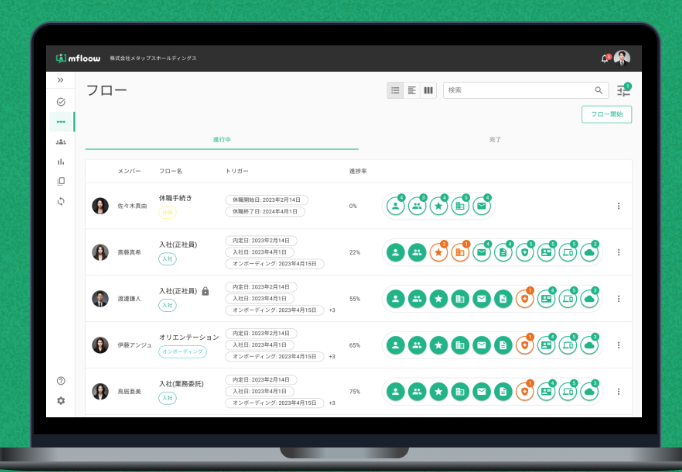The height and width of the screenshot is (472, 682).
Task: Click the mail step icon for 佐々木真由
Action: [x=482, y=206]
